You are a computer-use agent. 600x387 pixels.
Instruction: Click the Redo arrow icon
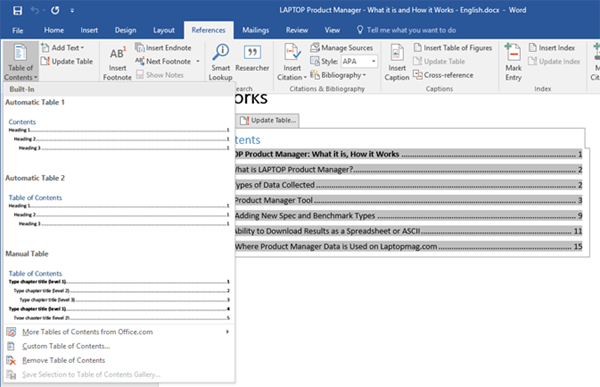(55, 10)
